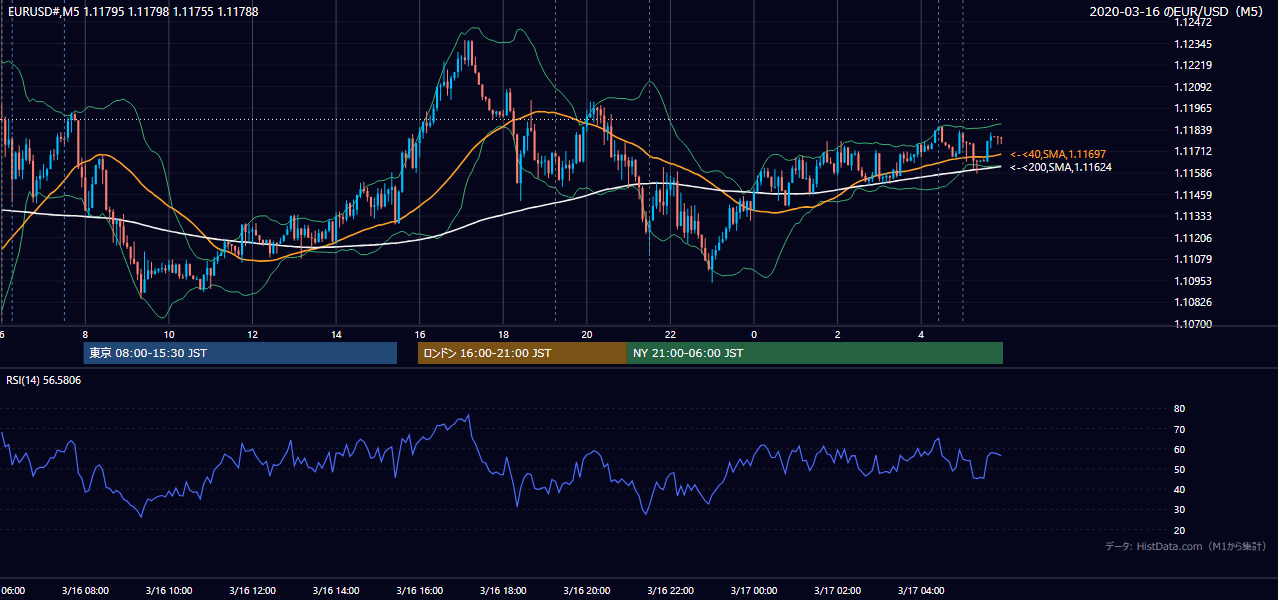The height and width of the screenshot is (600, 1278).
Task: Click price scale value 1.11206
Action: click(1193, 238)
